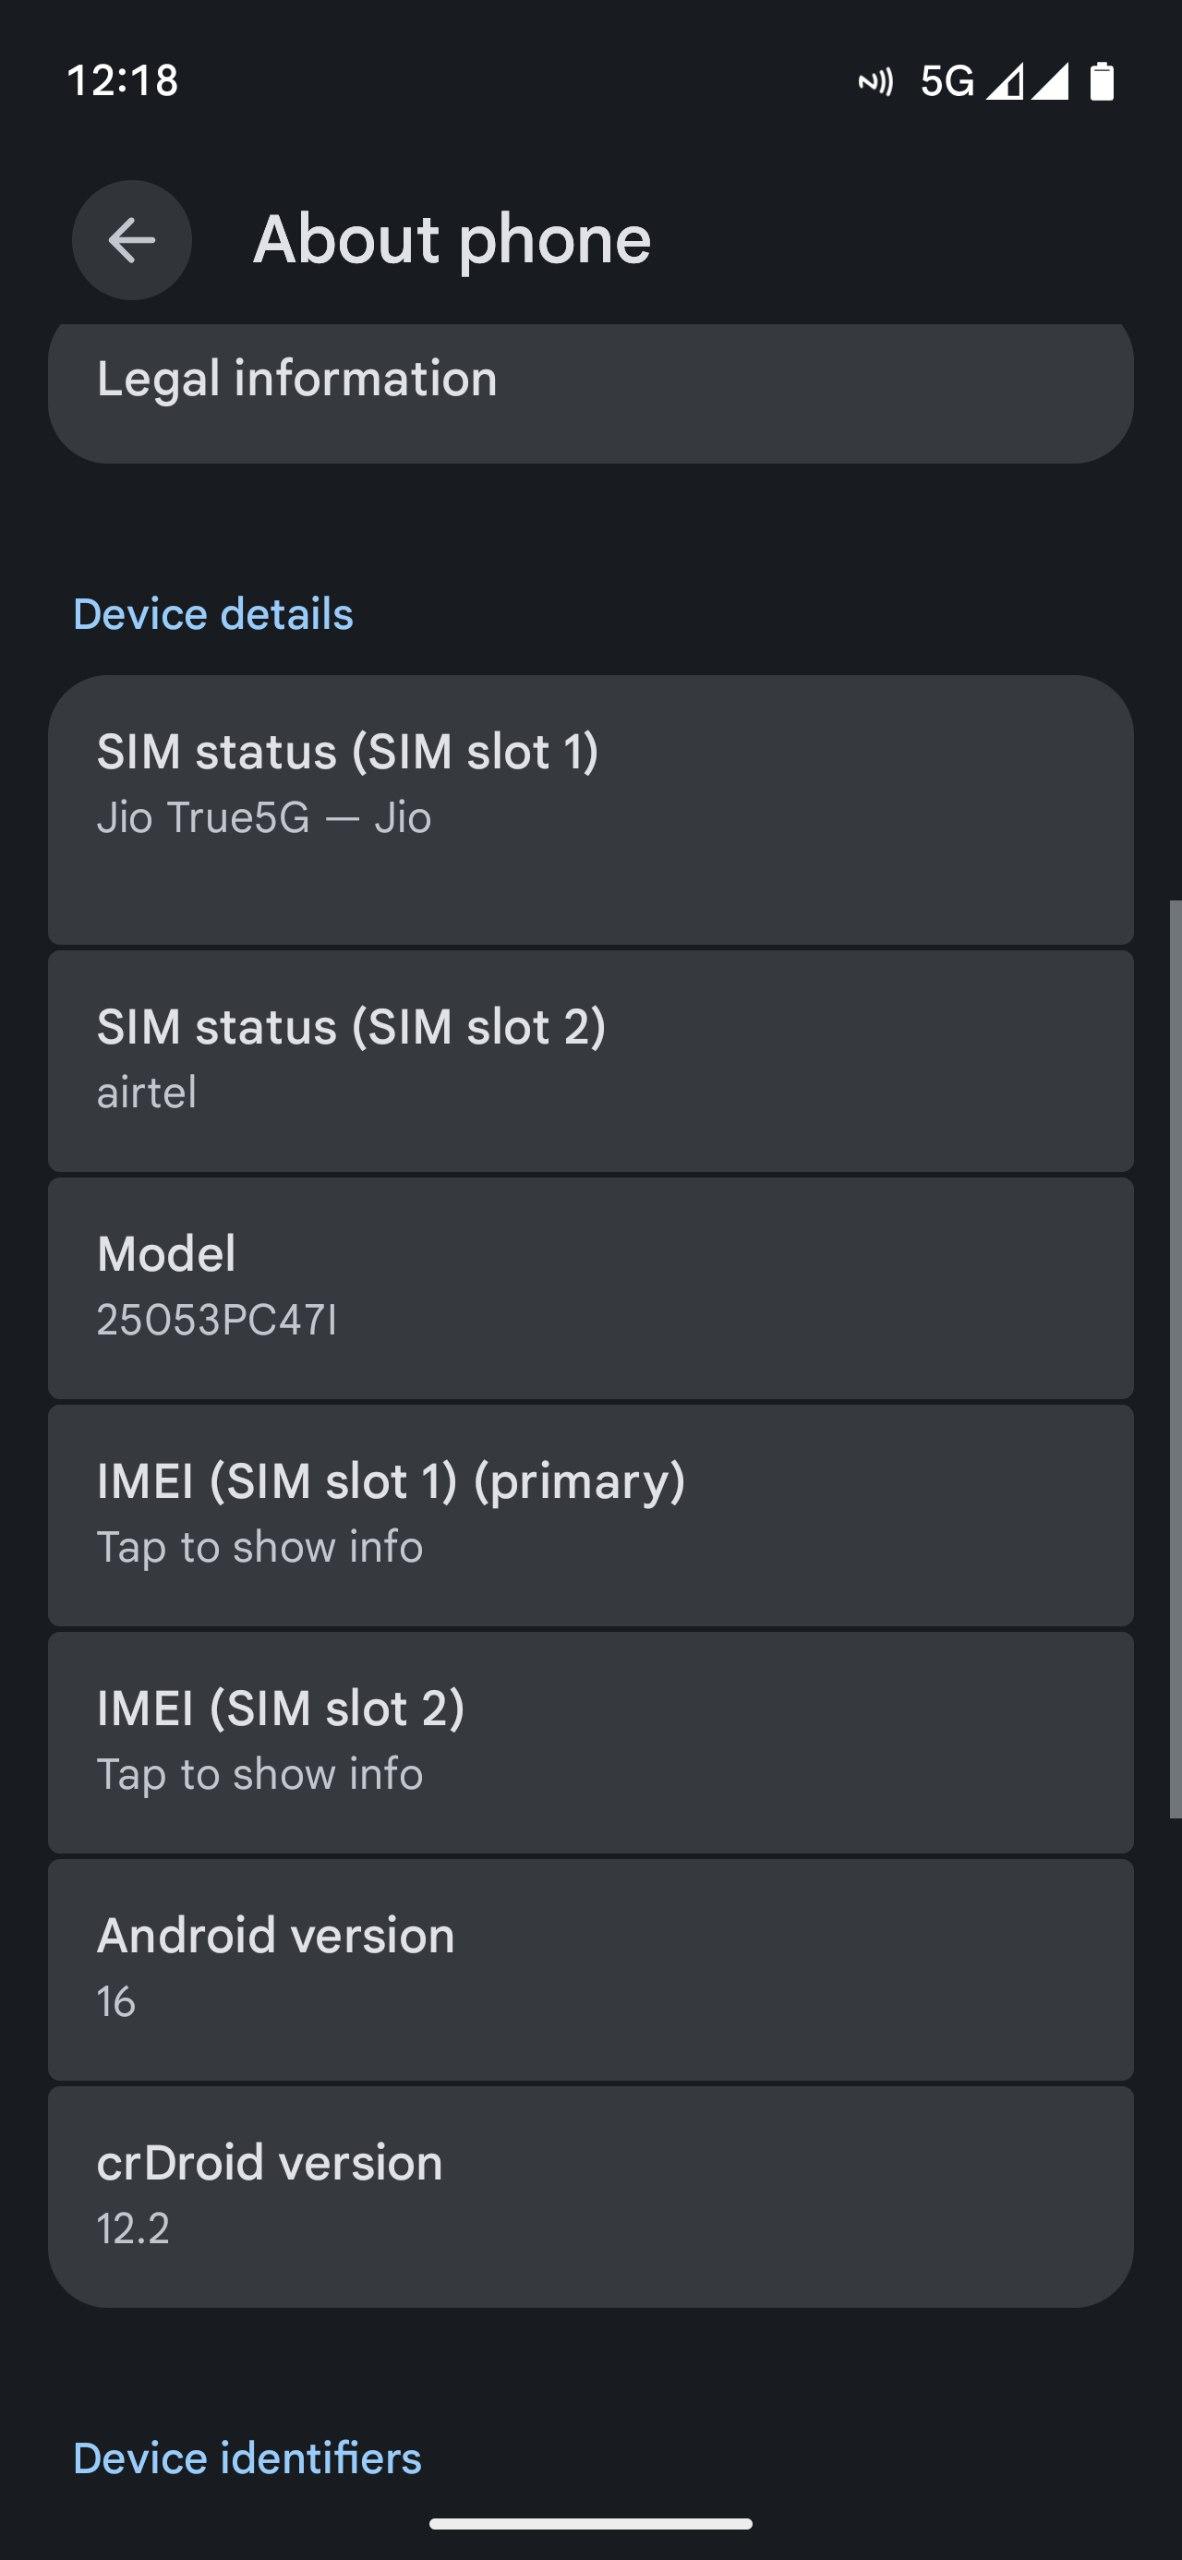Tap the 12:18 clock in status bar

pyautogui.click(x=122, y=81)
